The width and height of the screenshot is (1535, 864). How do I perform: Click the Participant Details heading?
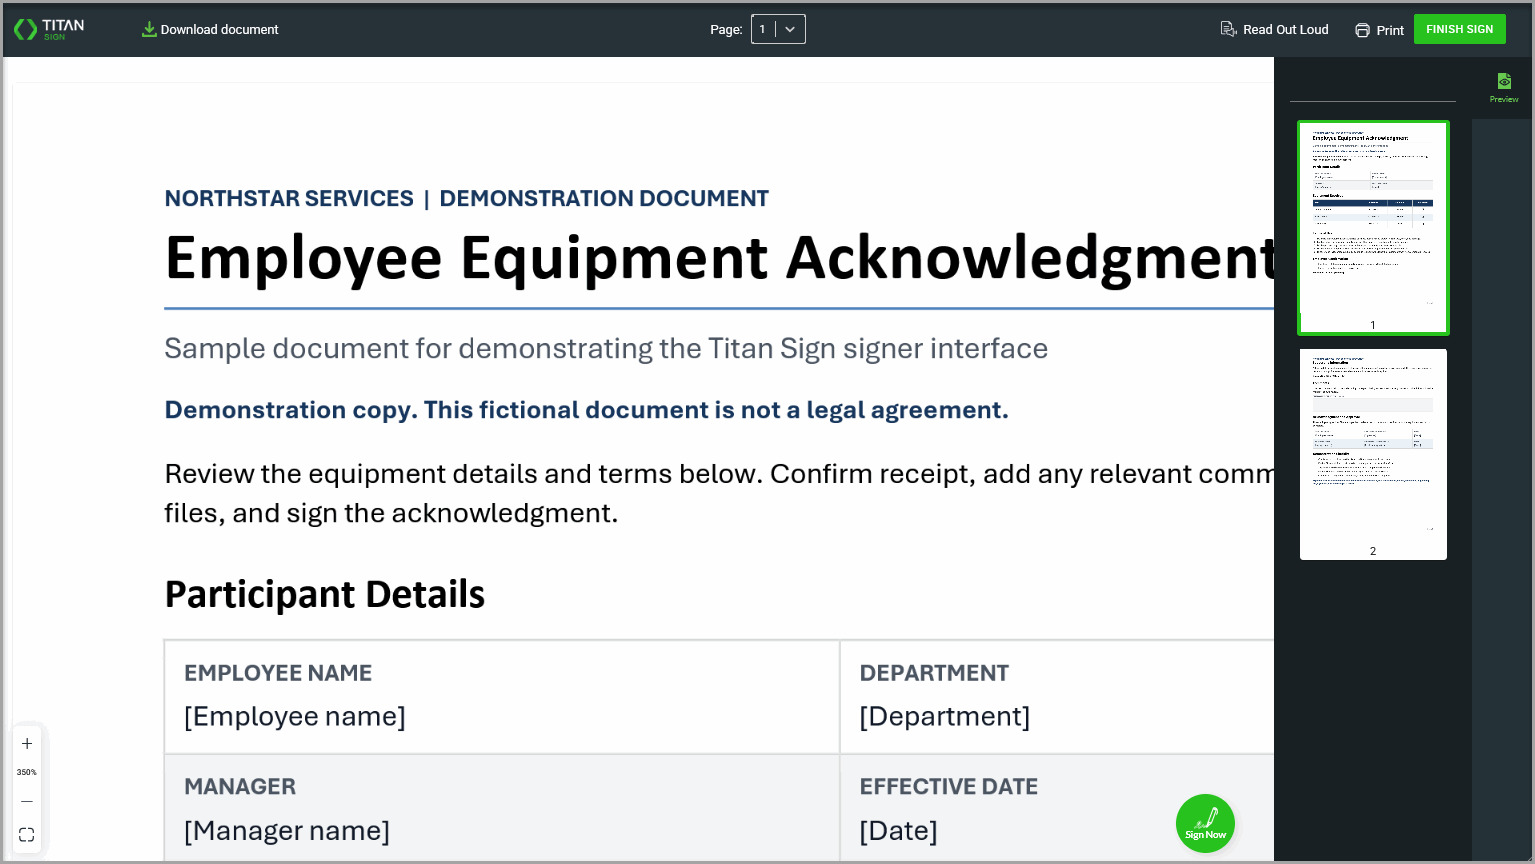click(325, 594)
